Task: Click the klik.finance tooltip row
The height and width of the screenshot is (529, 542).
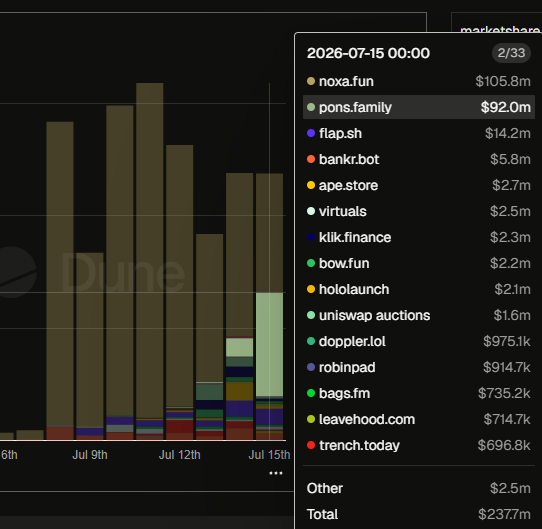Action: [x=419, y=237]
